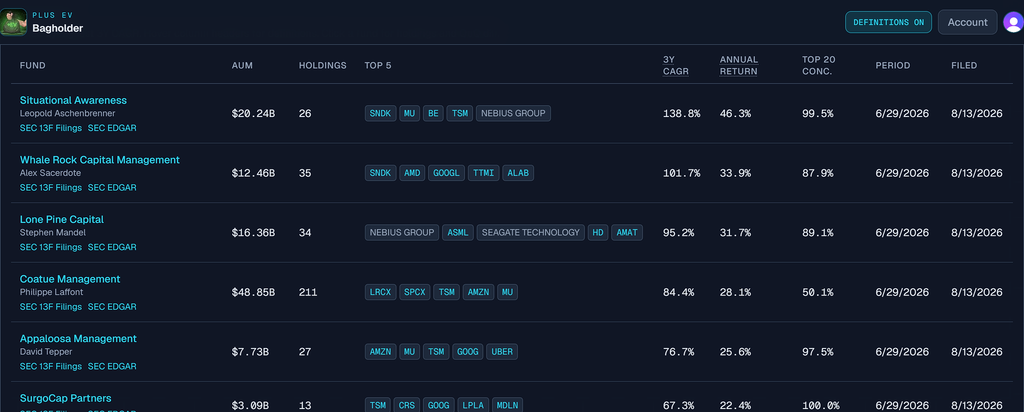
Task: Open the user profile avatar
Action: pyautogui.click(x=1014, y=22)
